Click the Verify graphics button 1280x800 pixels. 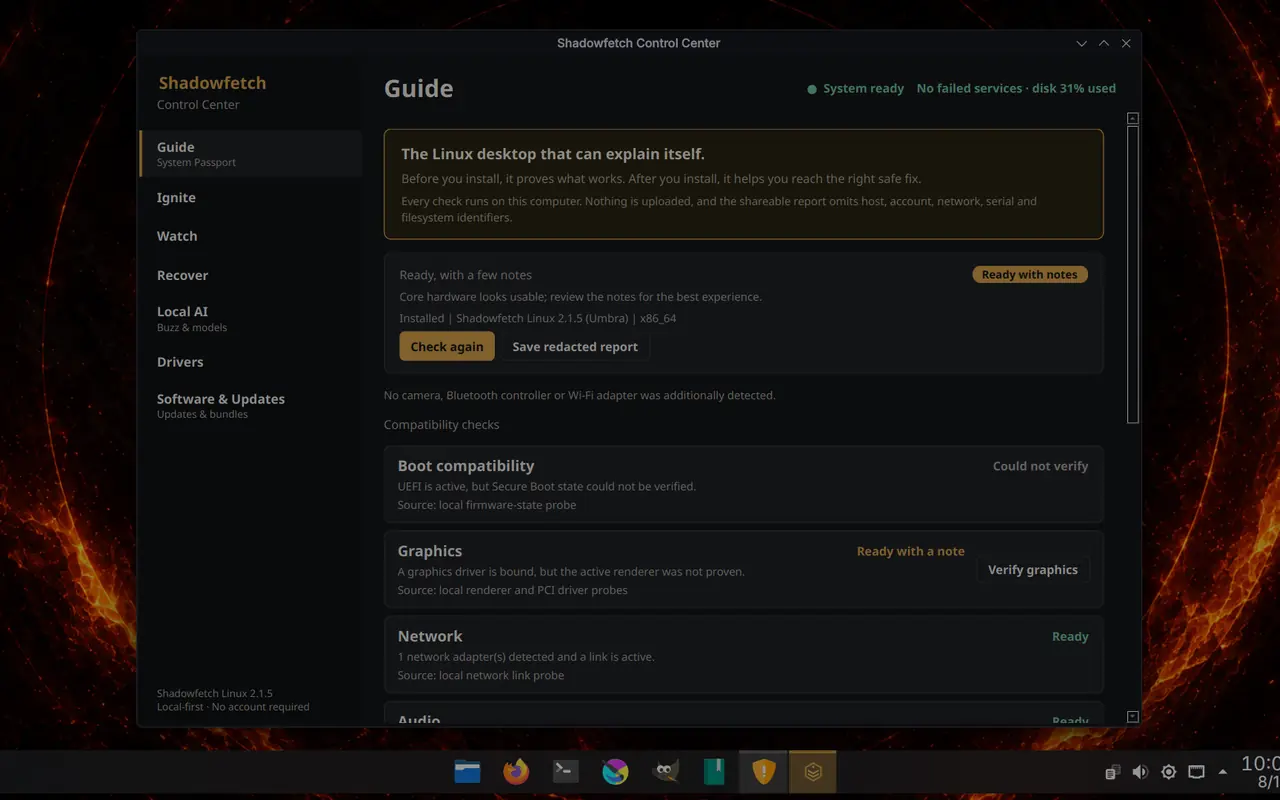point(1033,569)
